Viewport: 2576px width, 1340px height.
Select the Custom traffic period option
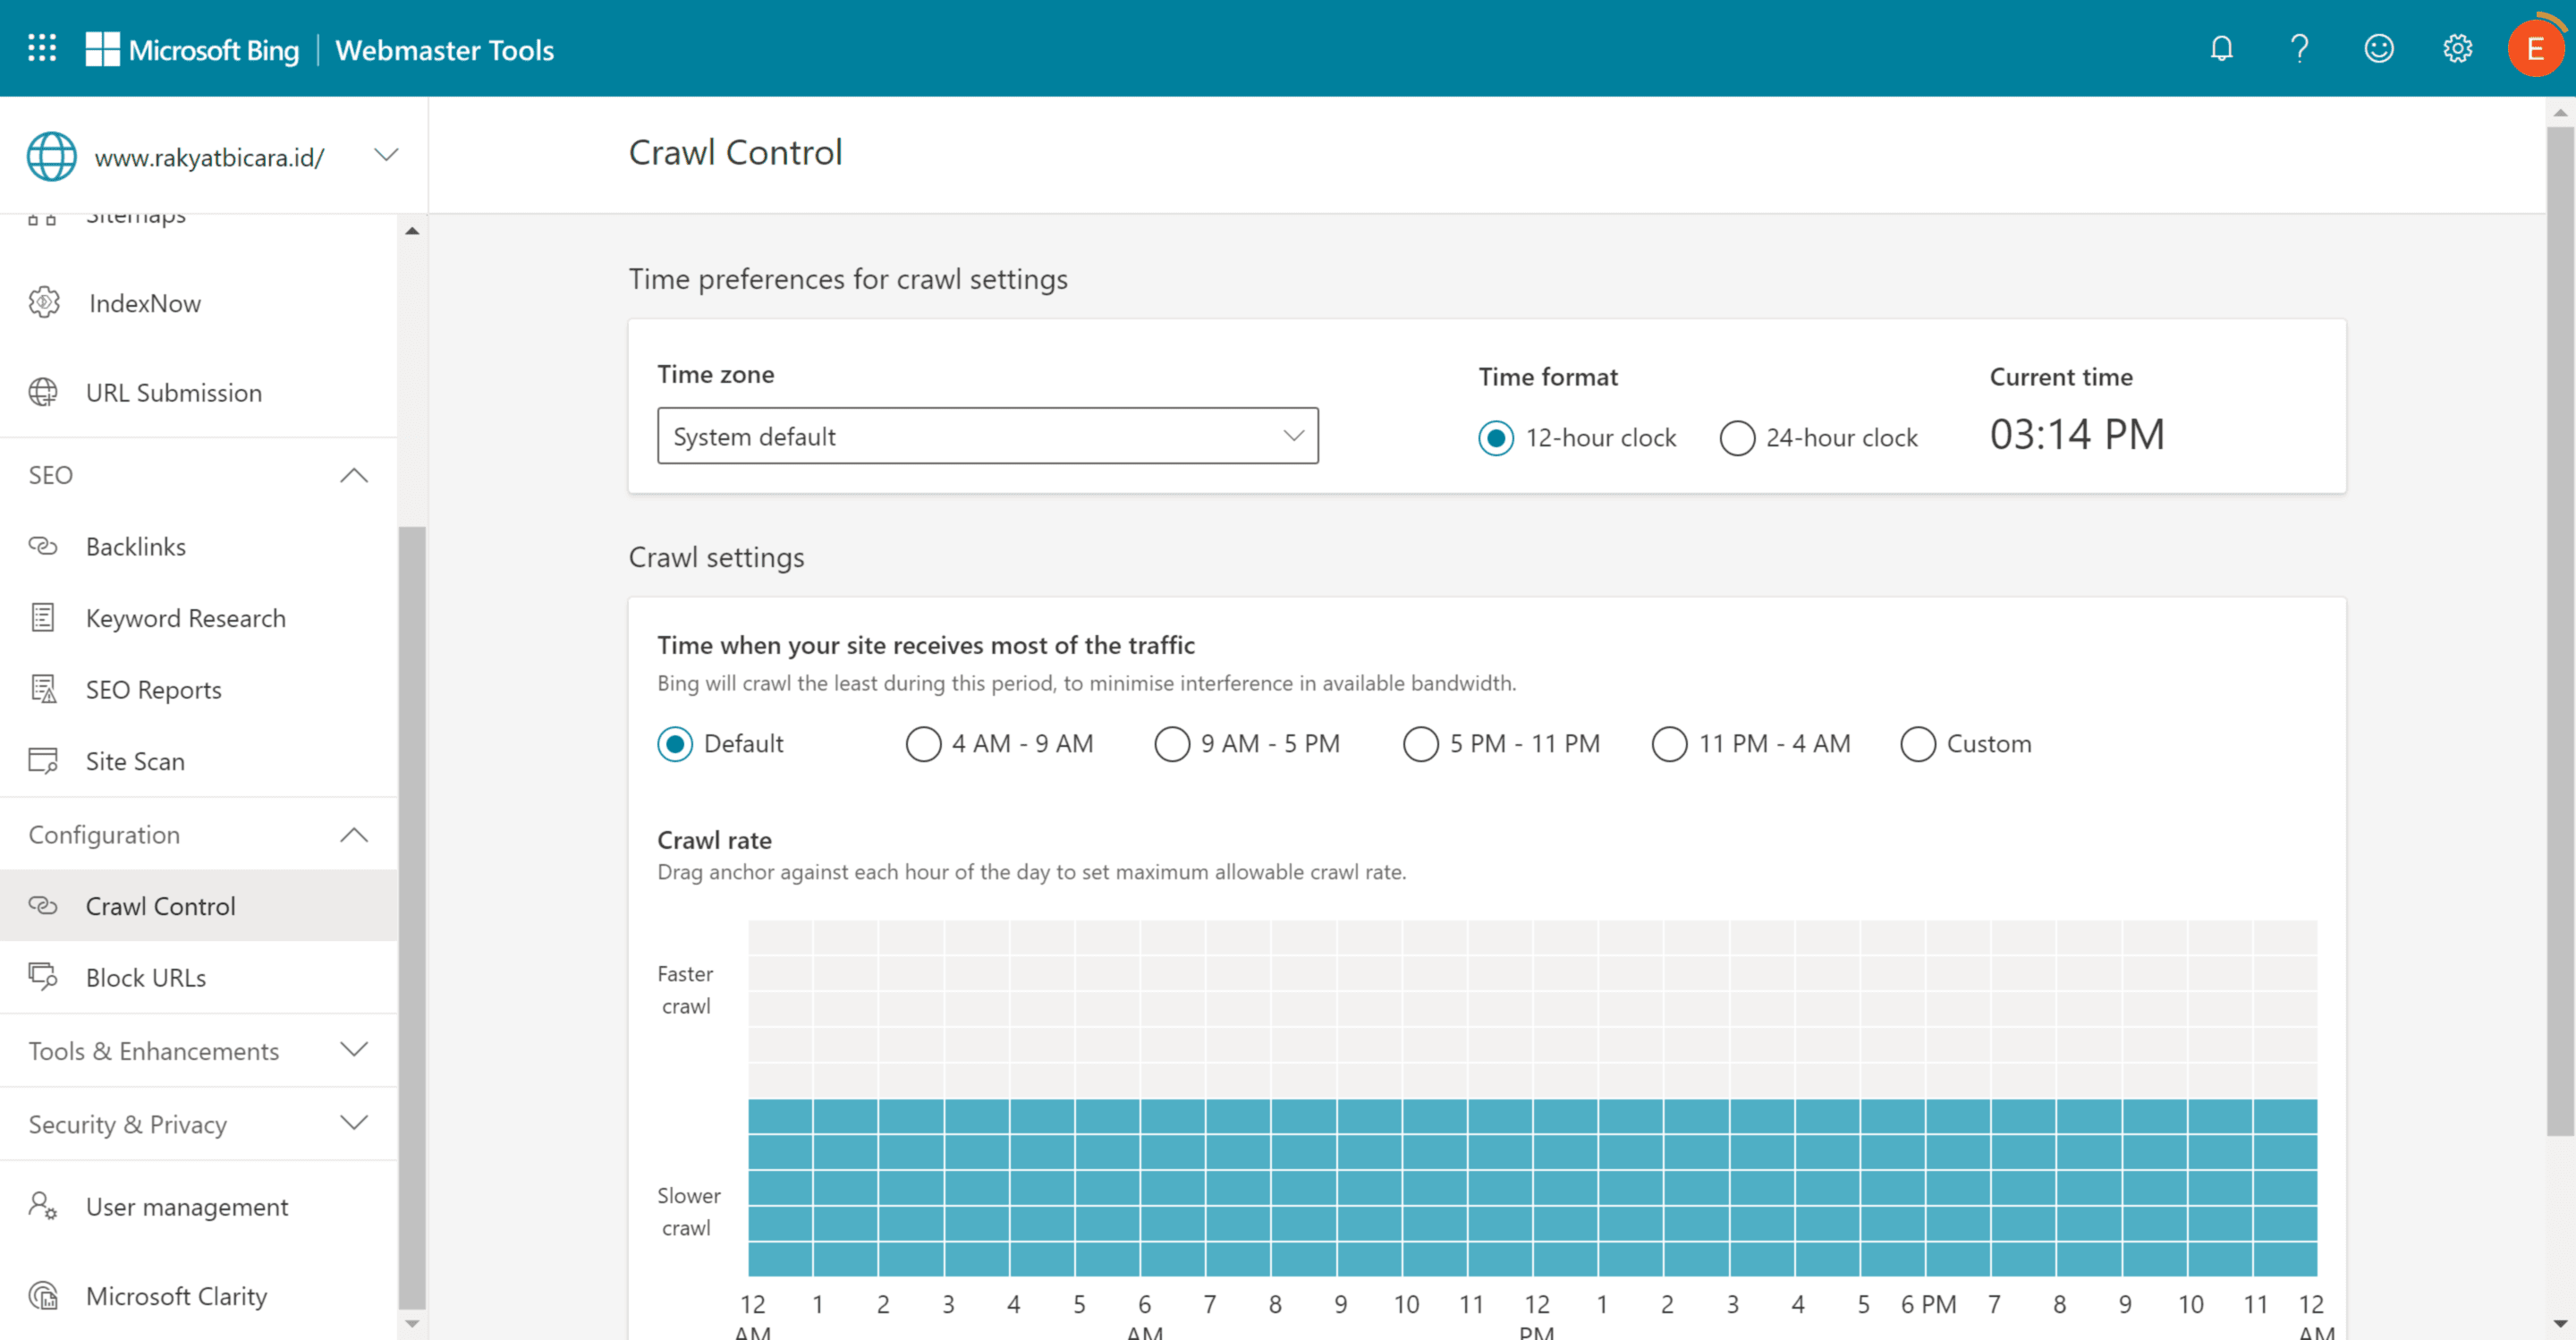pyautogui.click(x=1917, y=742)
